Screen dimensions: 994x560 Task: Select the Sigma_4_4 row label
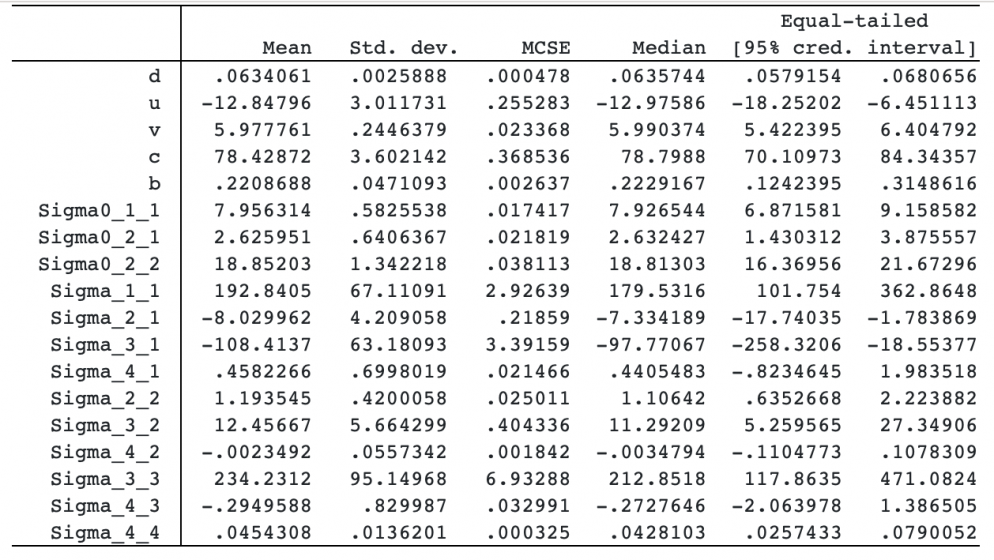[x=105, y=533]
